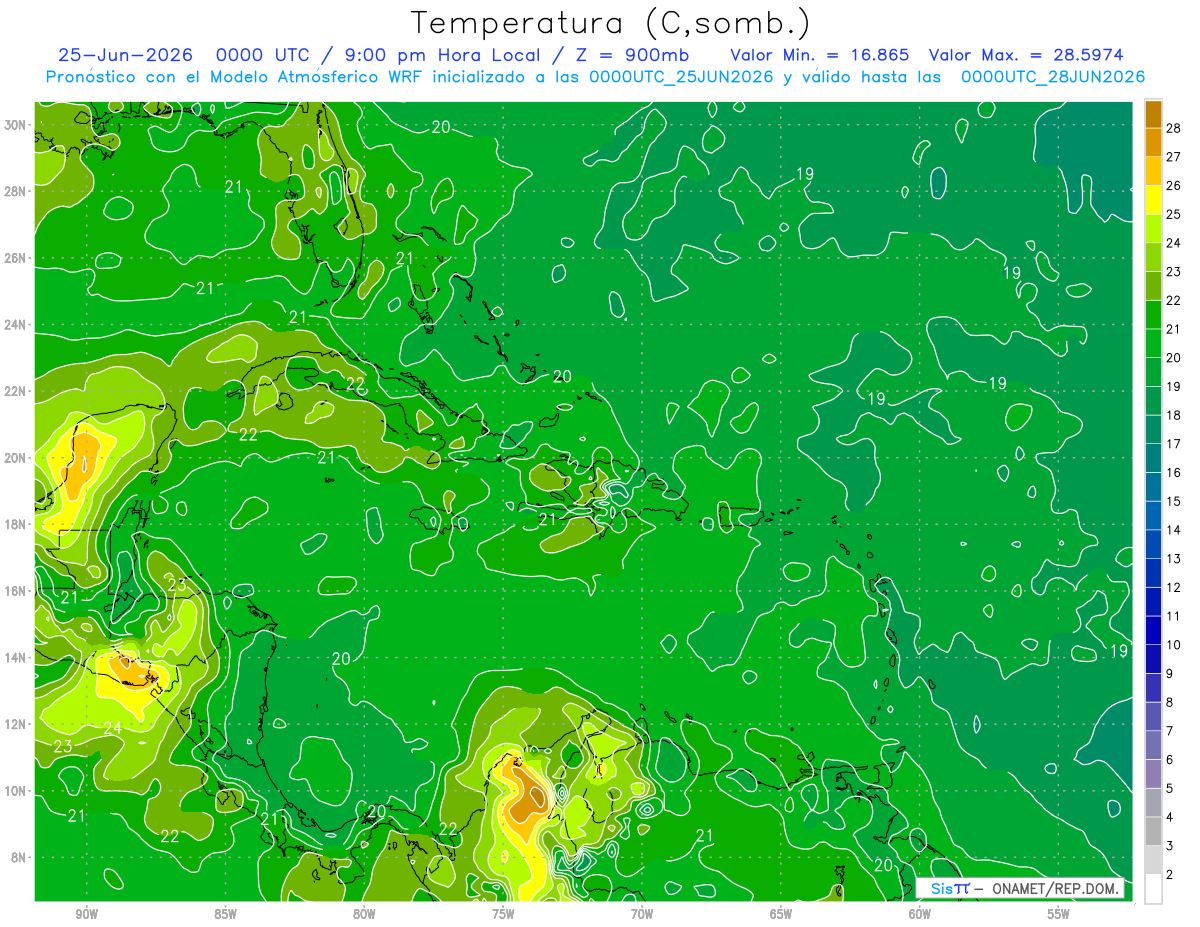
Task: Select the initialization stamp '0000UTC_25JUN2026'
Action: tap(681, 77)
